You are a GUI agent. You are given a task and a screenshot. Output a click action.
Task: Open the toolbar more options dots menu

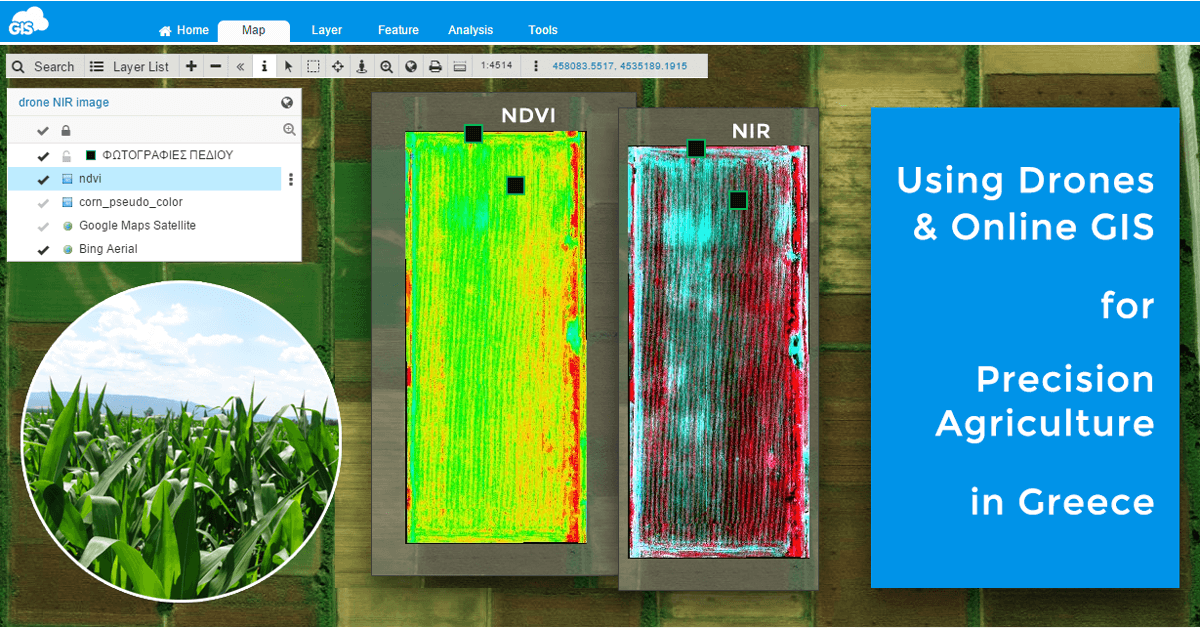click(x=536, y=66)
